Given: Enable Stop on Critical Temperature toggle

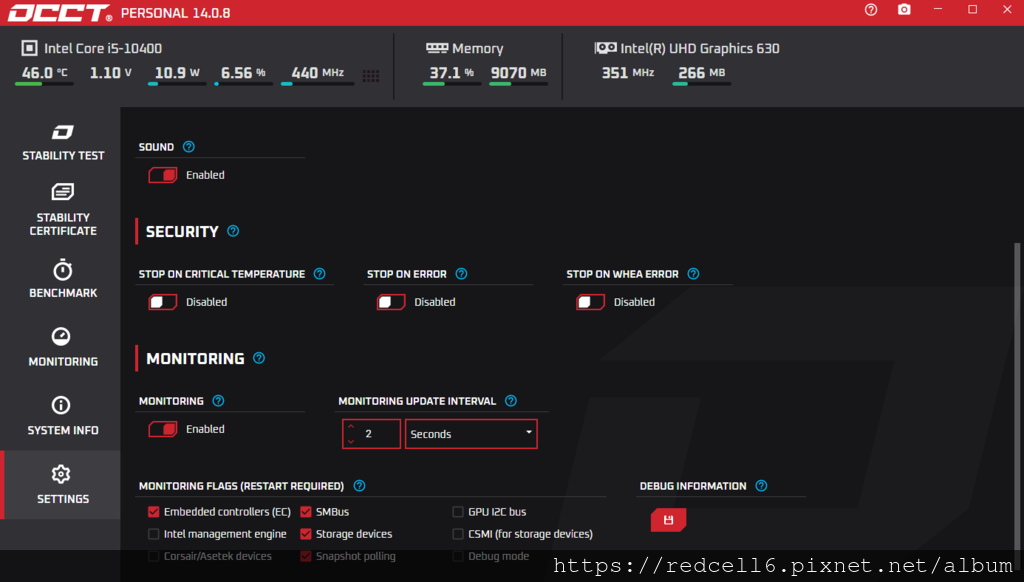Looking at the screenshot, I should [163, 302].
